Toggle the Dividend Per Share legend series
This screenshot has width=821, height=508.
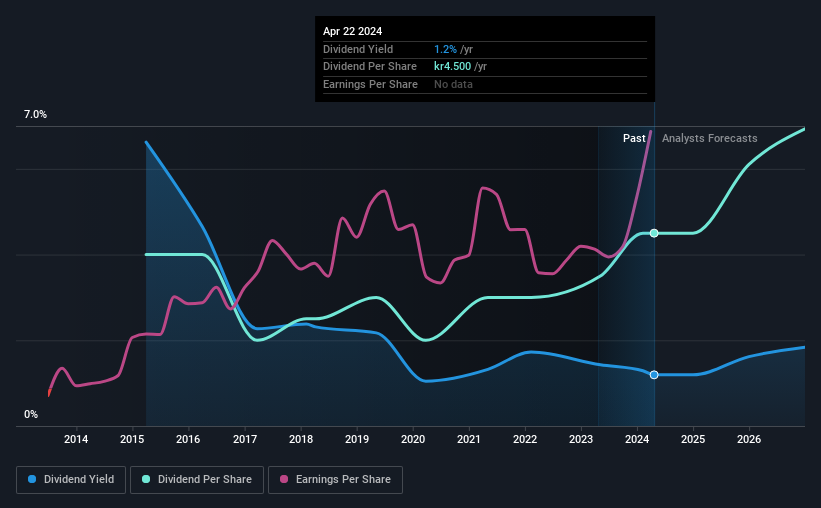coord(197,480)
